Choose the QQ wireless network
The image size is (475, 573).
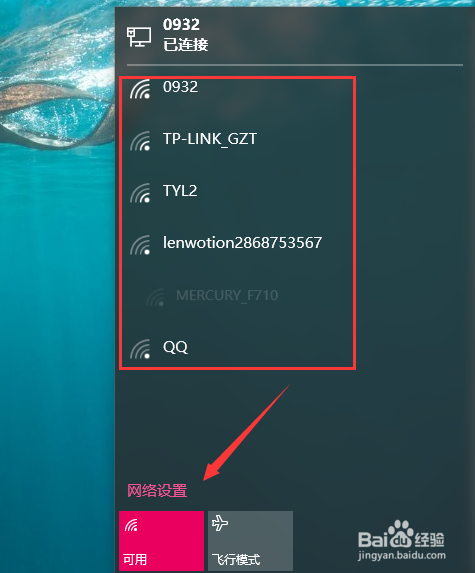coord(238,347)
